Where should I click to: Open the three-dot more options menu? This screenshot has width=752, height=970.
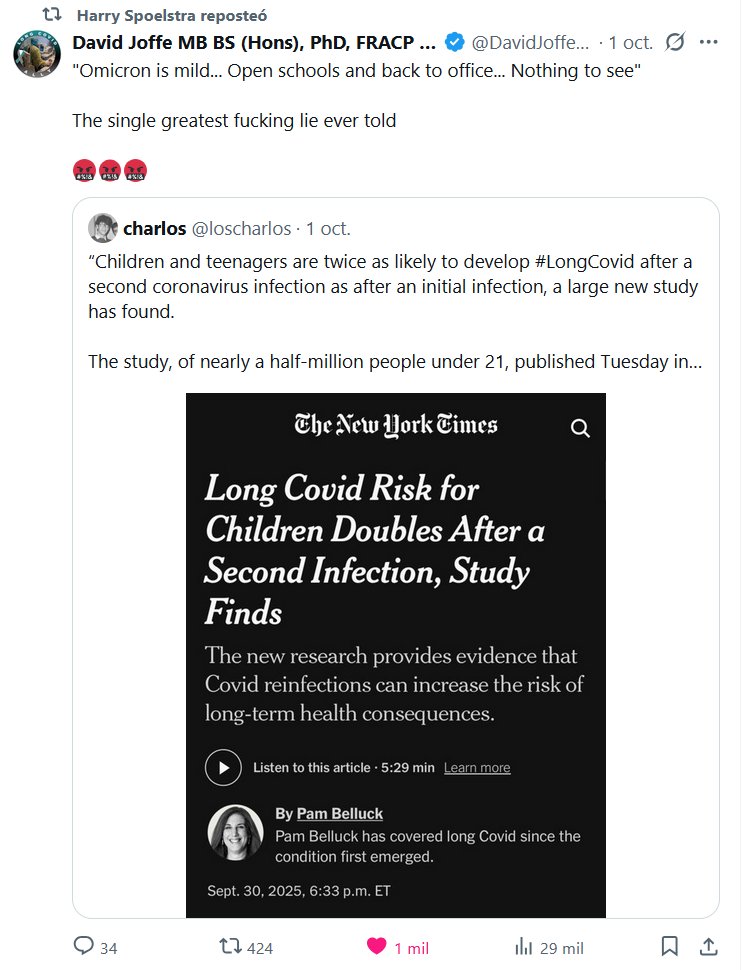pos(708,42)
